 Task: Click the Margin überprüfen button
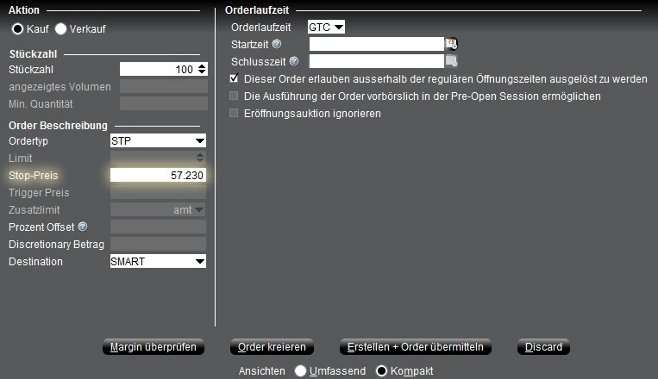click(x=153, y=347)
